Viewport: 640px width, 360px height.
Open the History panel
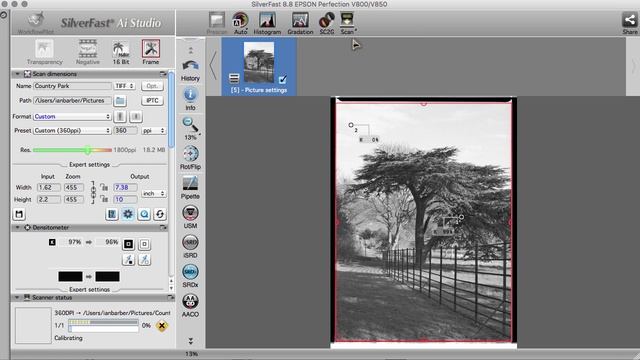190,70
